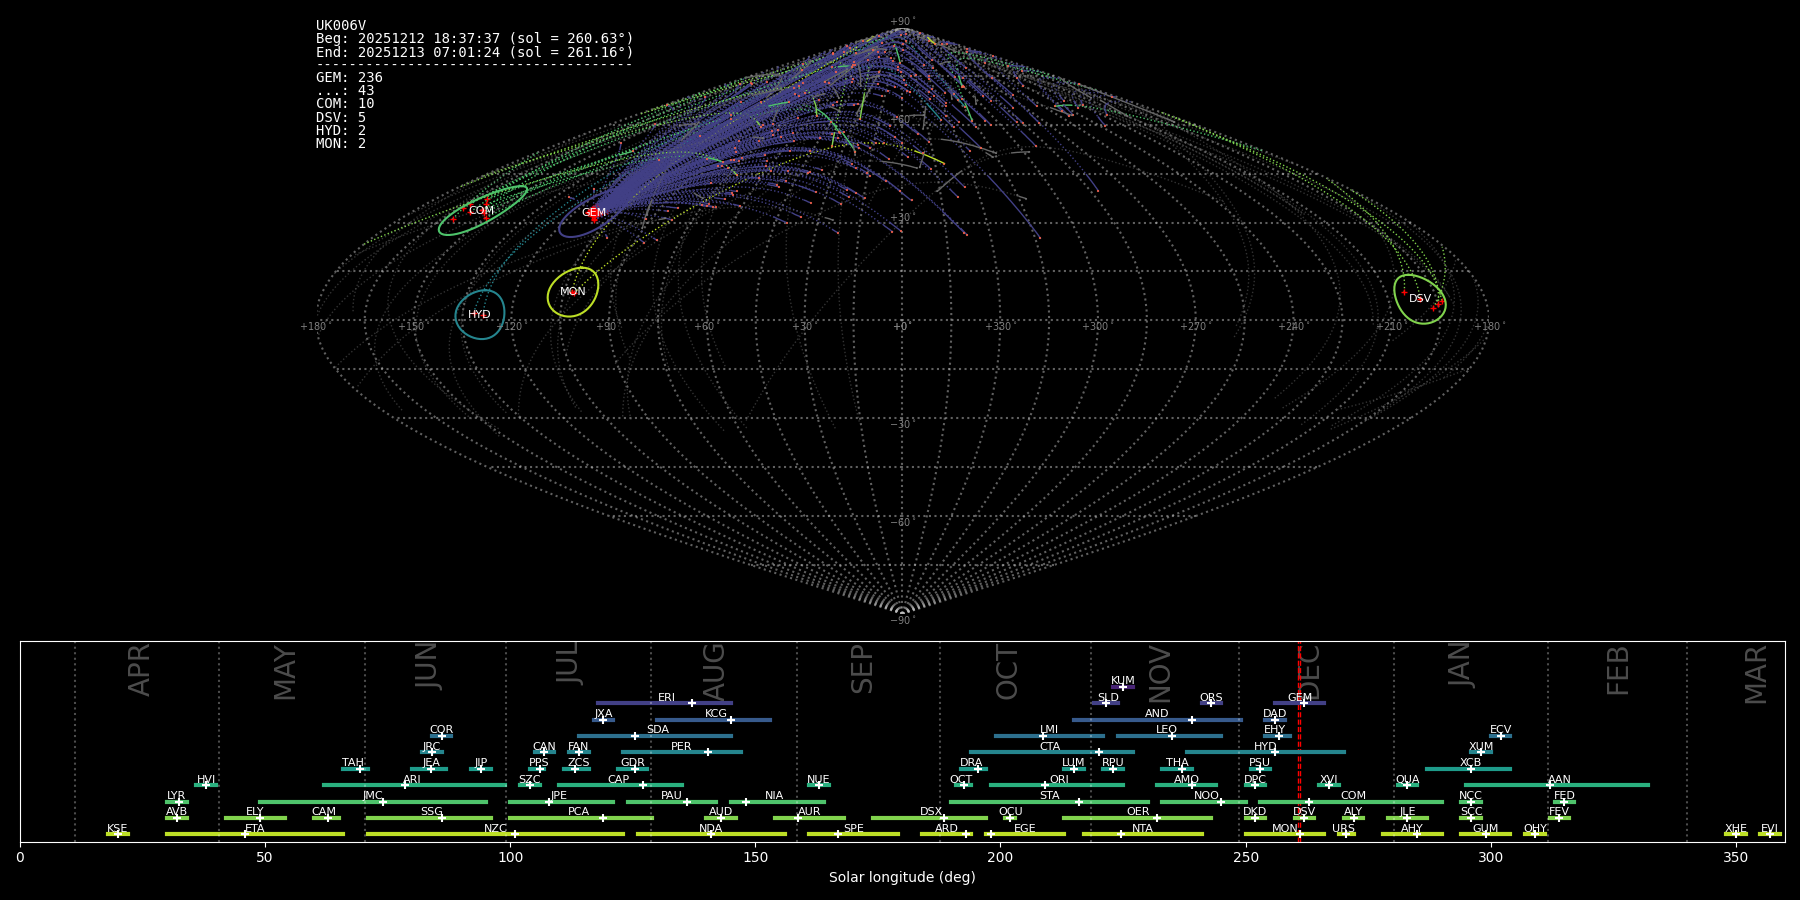
Task: Click the AUG month label
Action: [714, 671]
